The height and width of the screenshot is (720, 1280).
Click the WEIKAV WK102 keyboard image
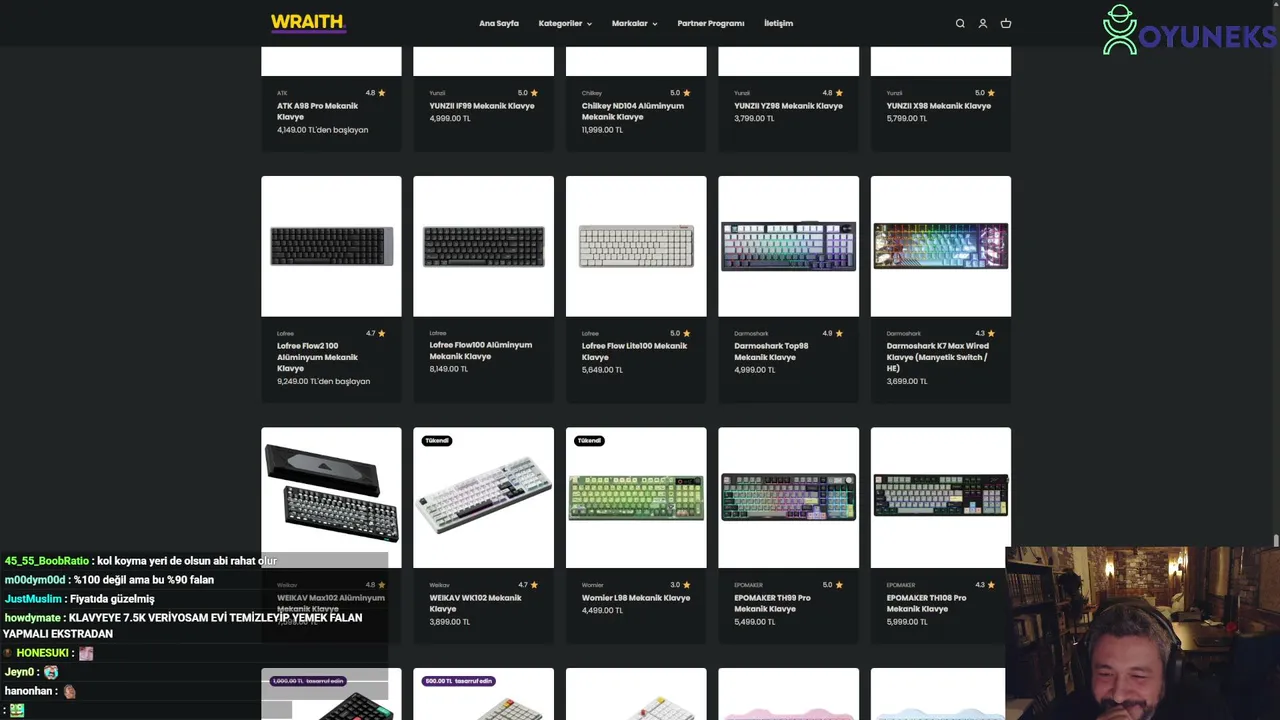[483, 498]
